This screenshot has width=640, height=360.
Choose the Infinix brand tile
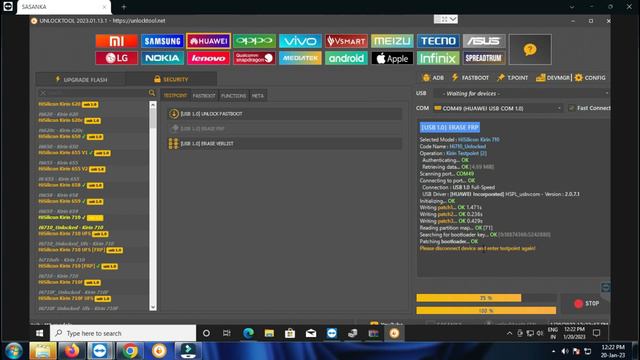point(438,58)
